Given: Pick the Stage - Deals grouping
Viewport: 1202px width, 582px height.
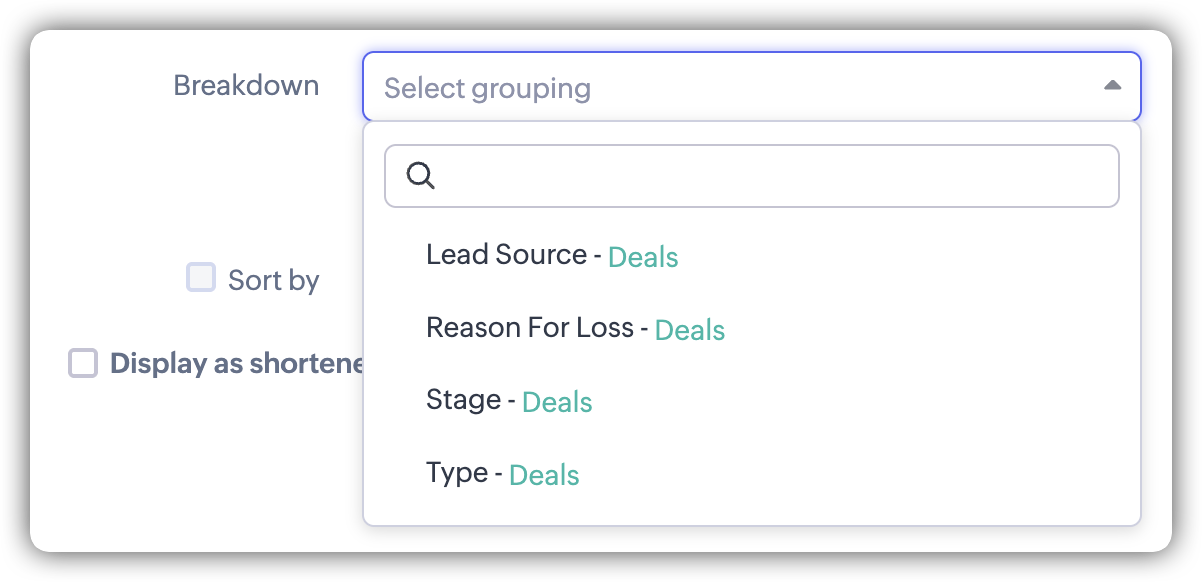Looking at the screenshot, I should tap(509, 401).
